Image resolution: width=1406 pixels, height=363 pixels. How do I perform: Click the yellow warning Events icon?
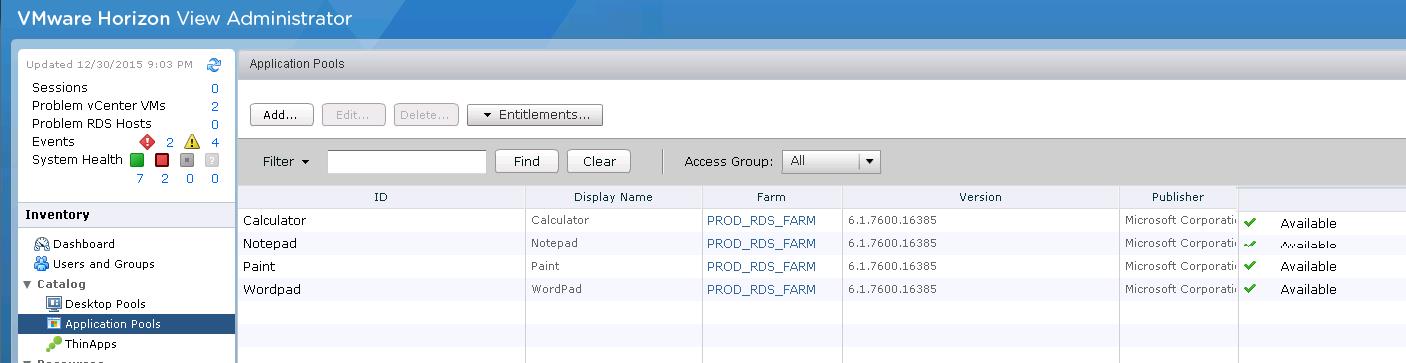tap(192, 142)
